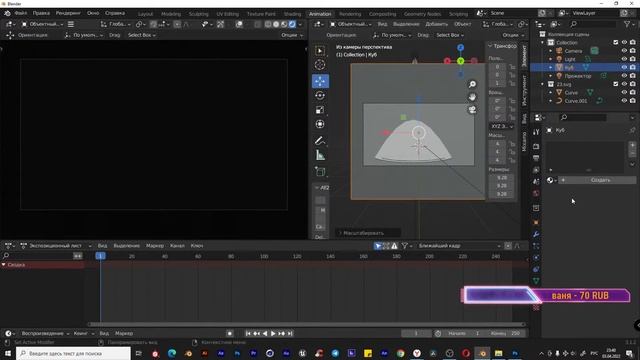
Task: Open the Render properties tab icon
Action: 536,146
